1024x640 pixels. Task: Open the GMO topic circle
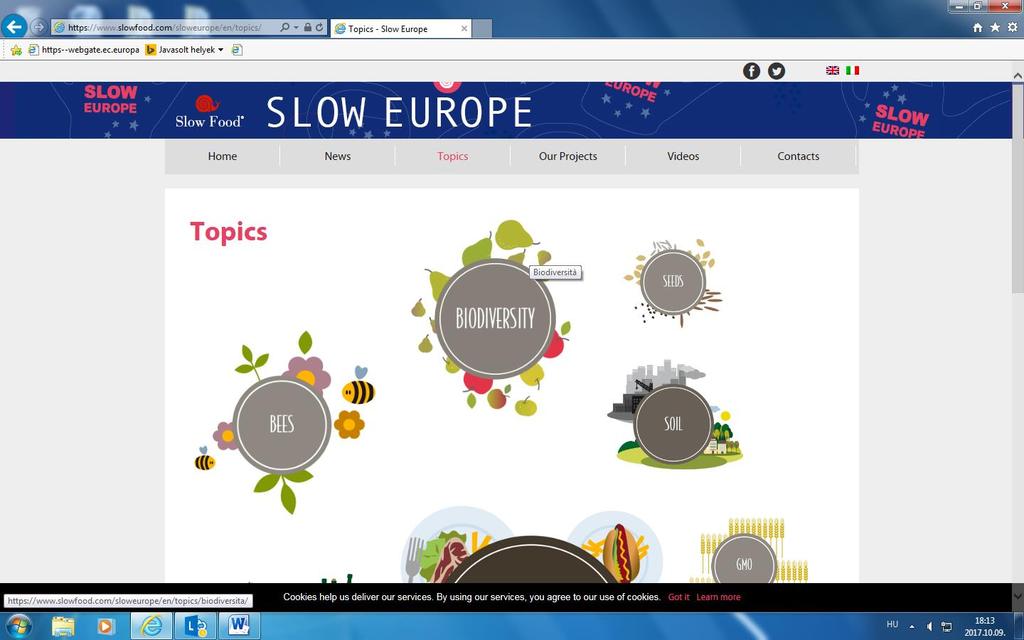[744, 563]
